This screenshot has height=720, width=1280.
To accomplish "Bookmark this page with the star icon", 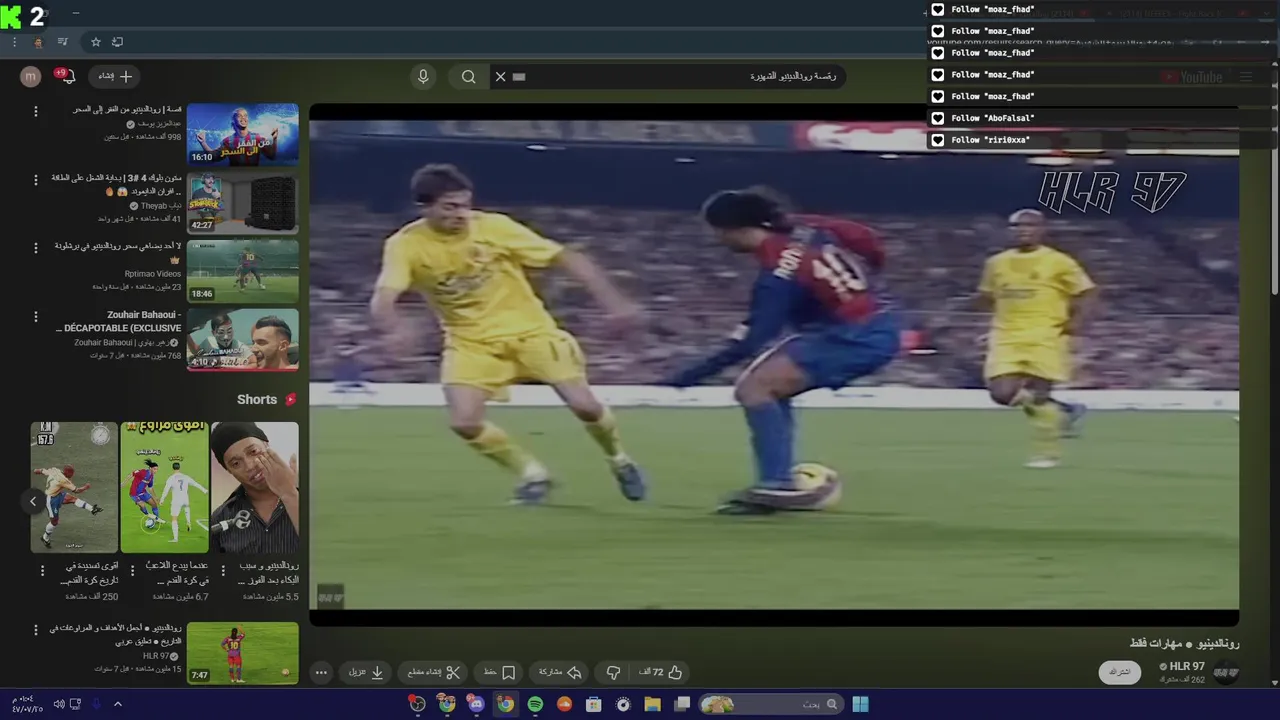I will [96, 42].
